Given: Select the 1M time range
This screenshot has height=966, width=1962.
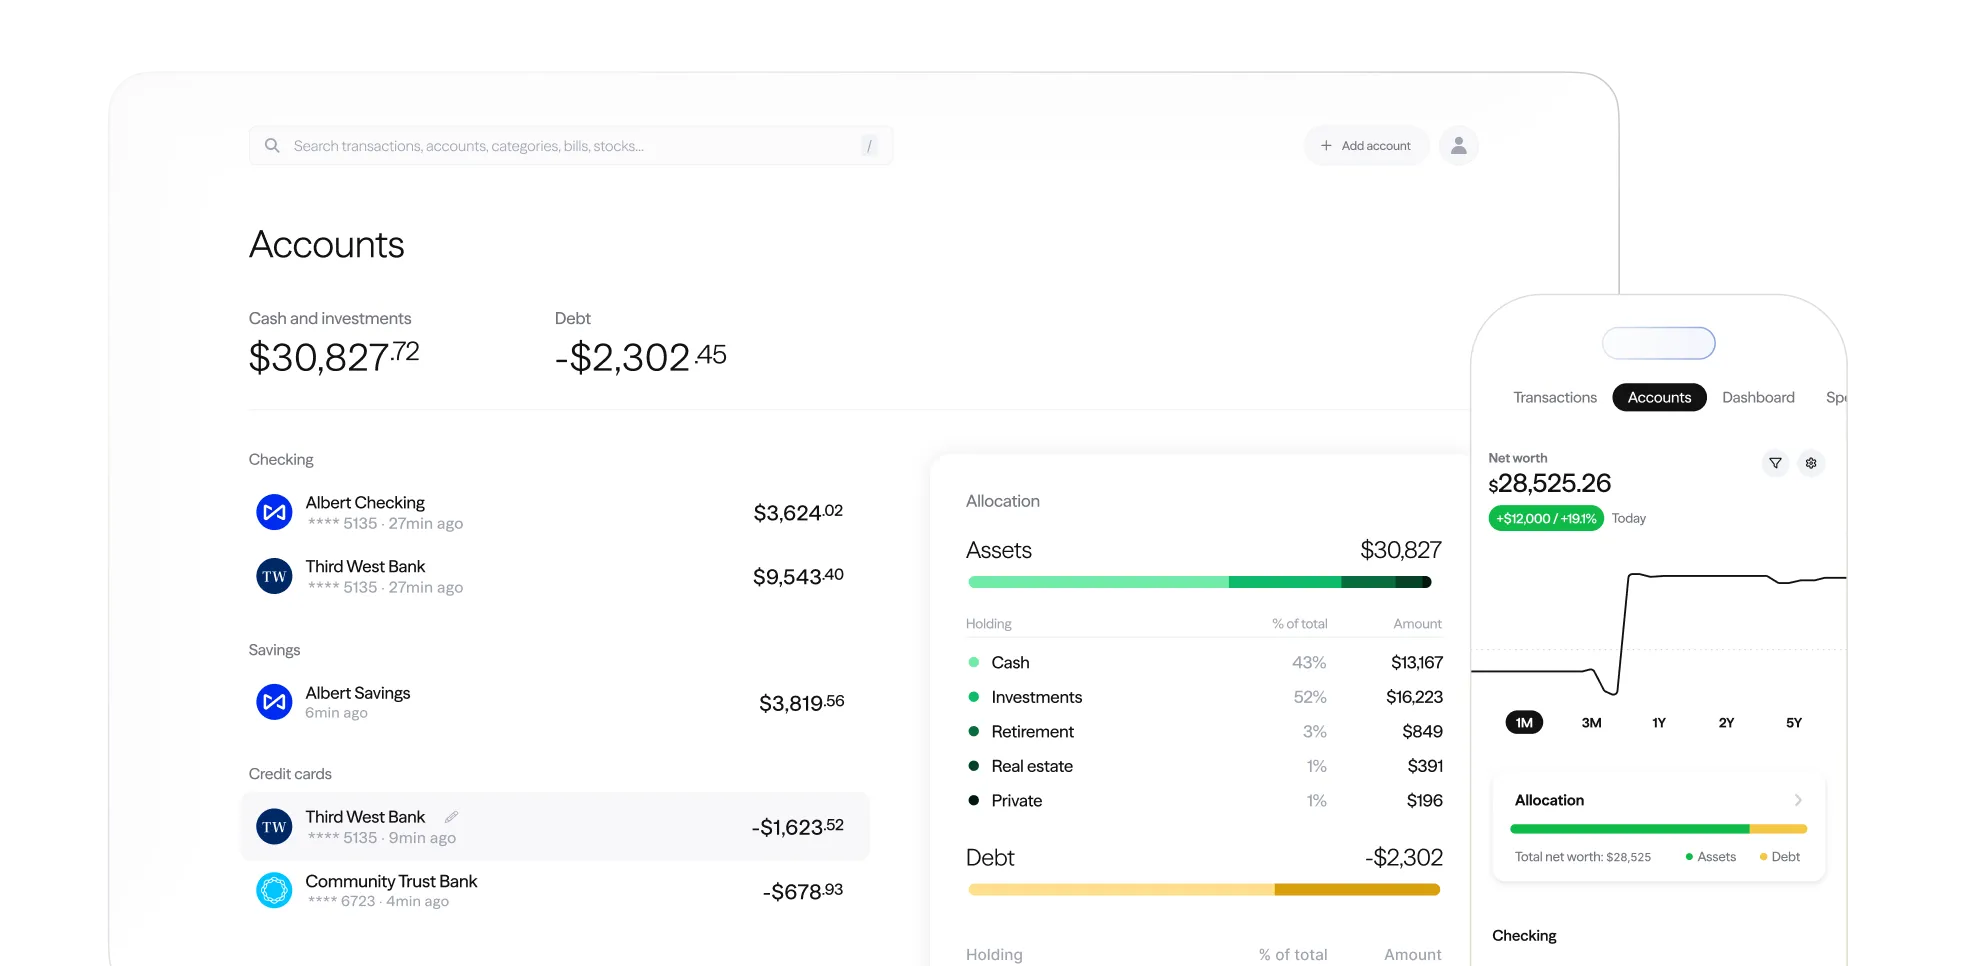Looking at the screenshot, I should pyautogui.click(x=1524, y=723).
